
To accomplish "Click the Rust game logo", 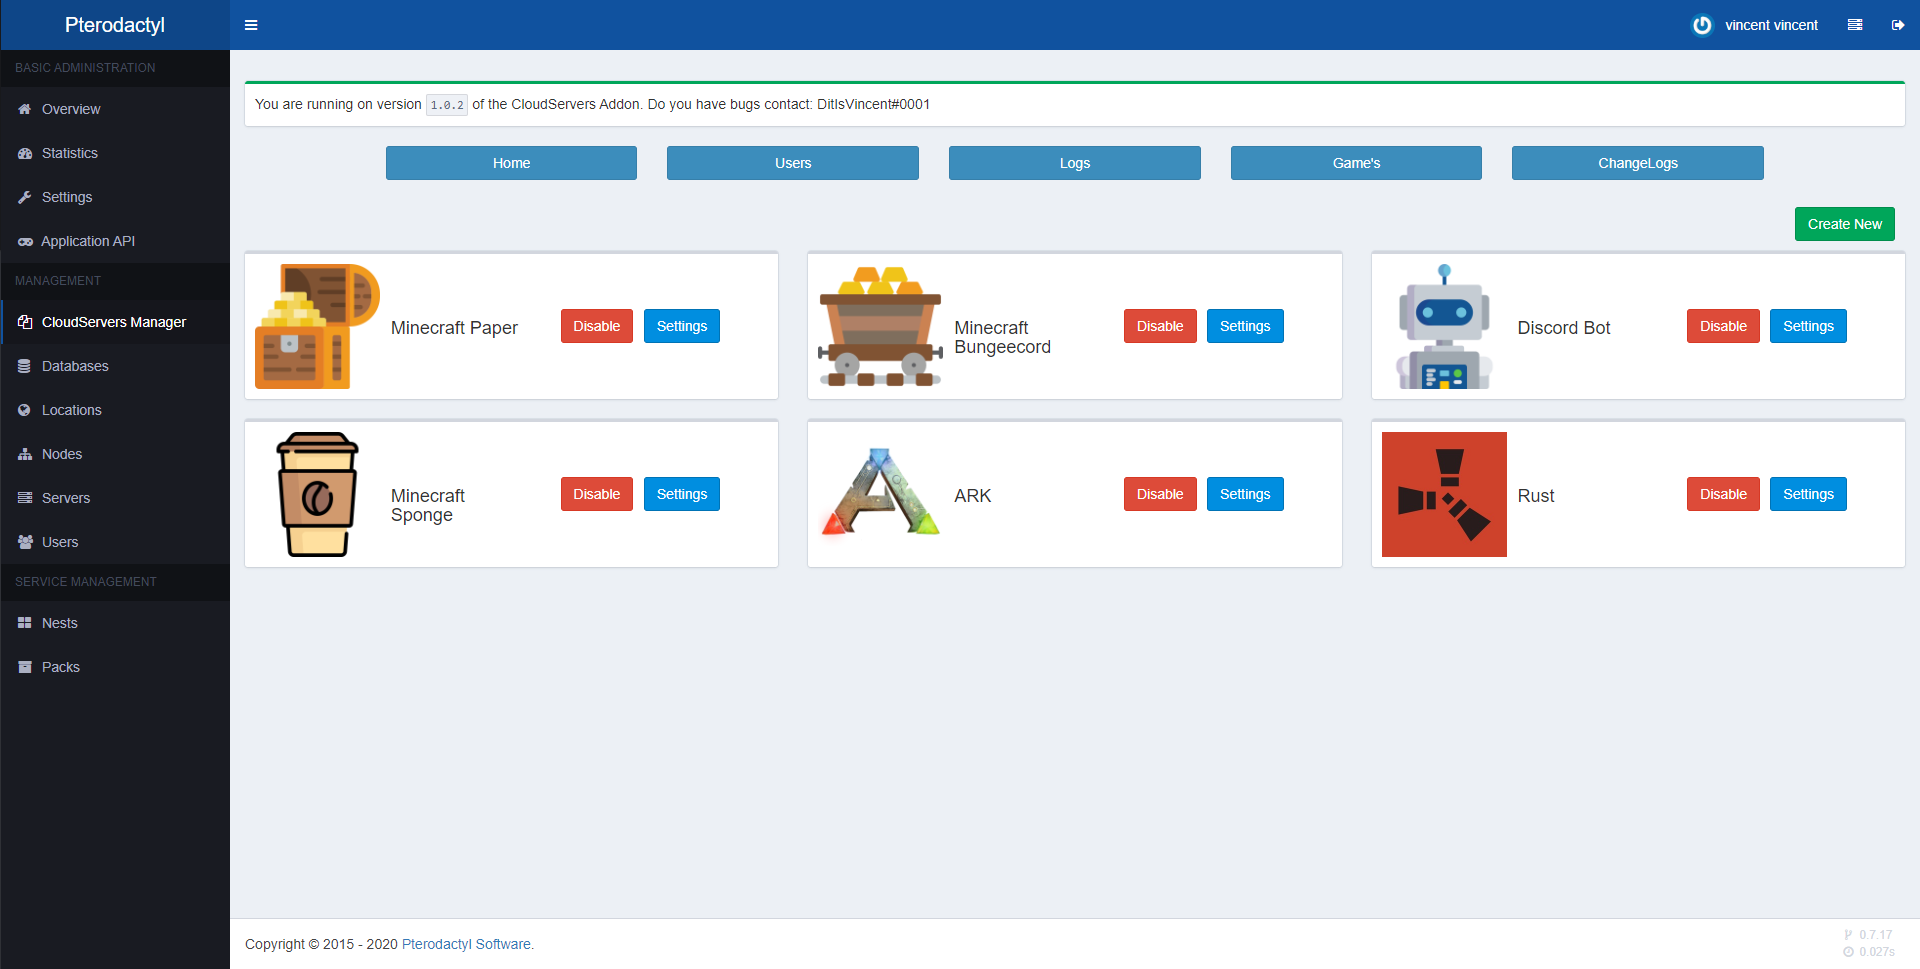I will pyautogui.click(x=1443, y=494).
